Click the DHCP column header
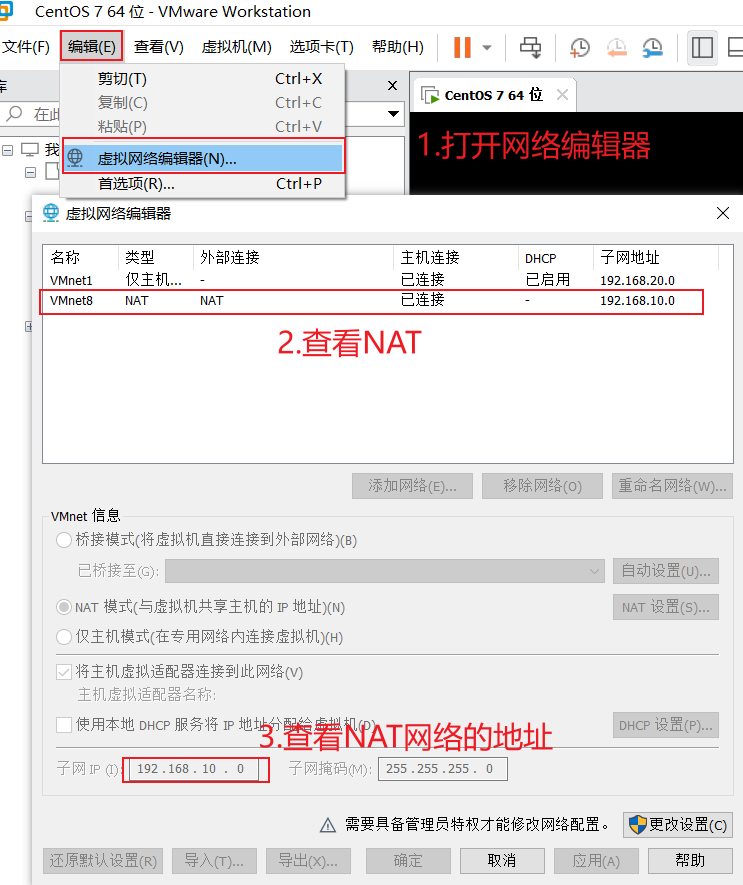 click(555, 258)
